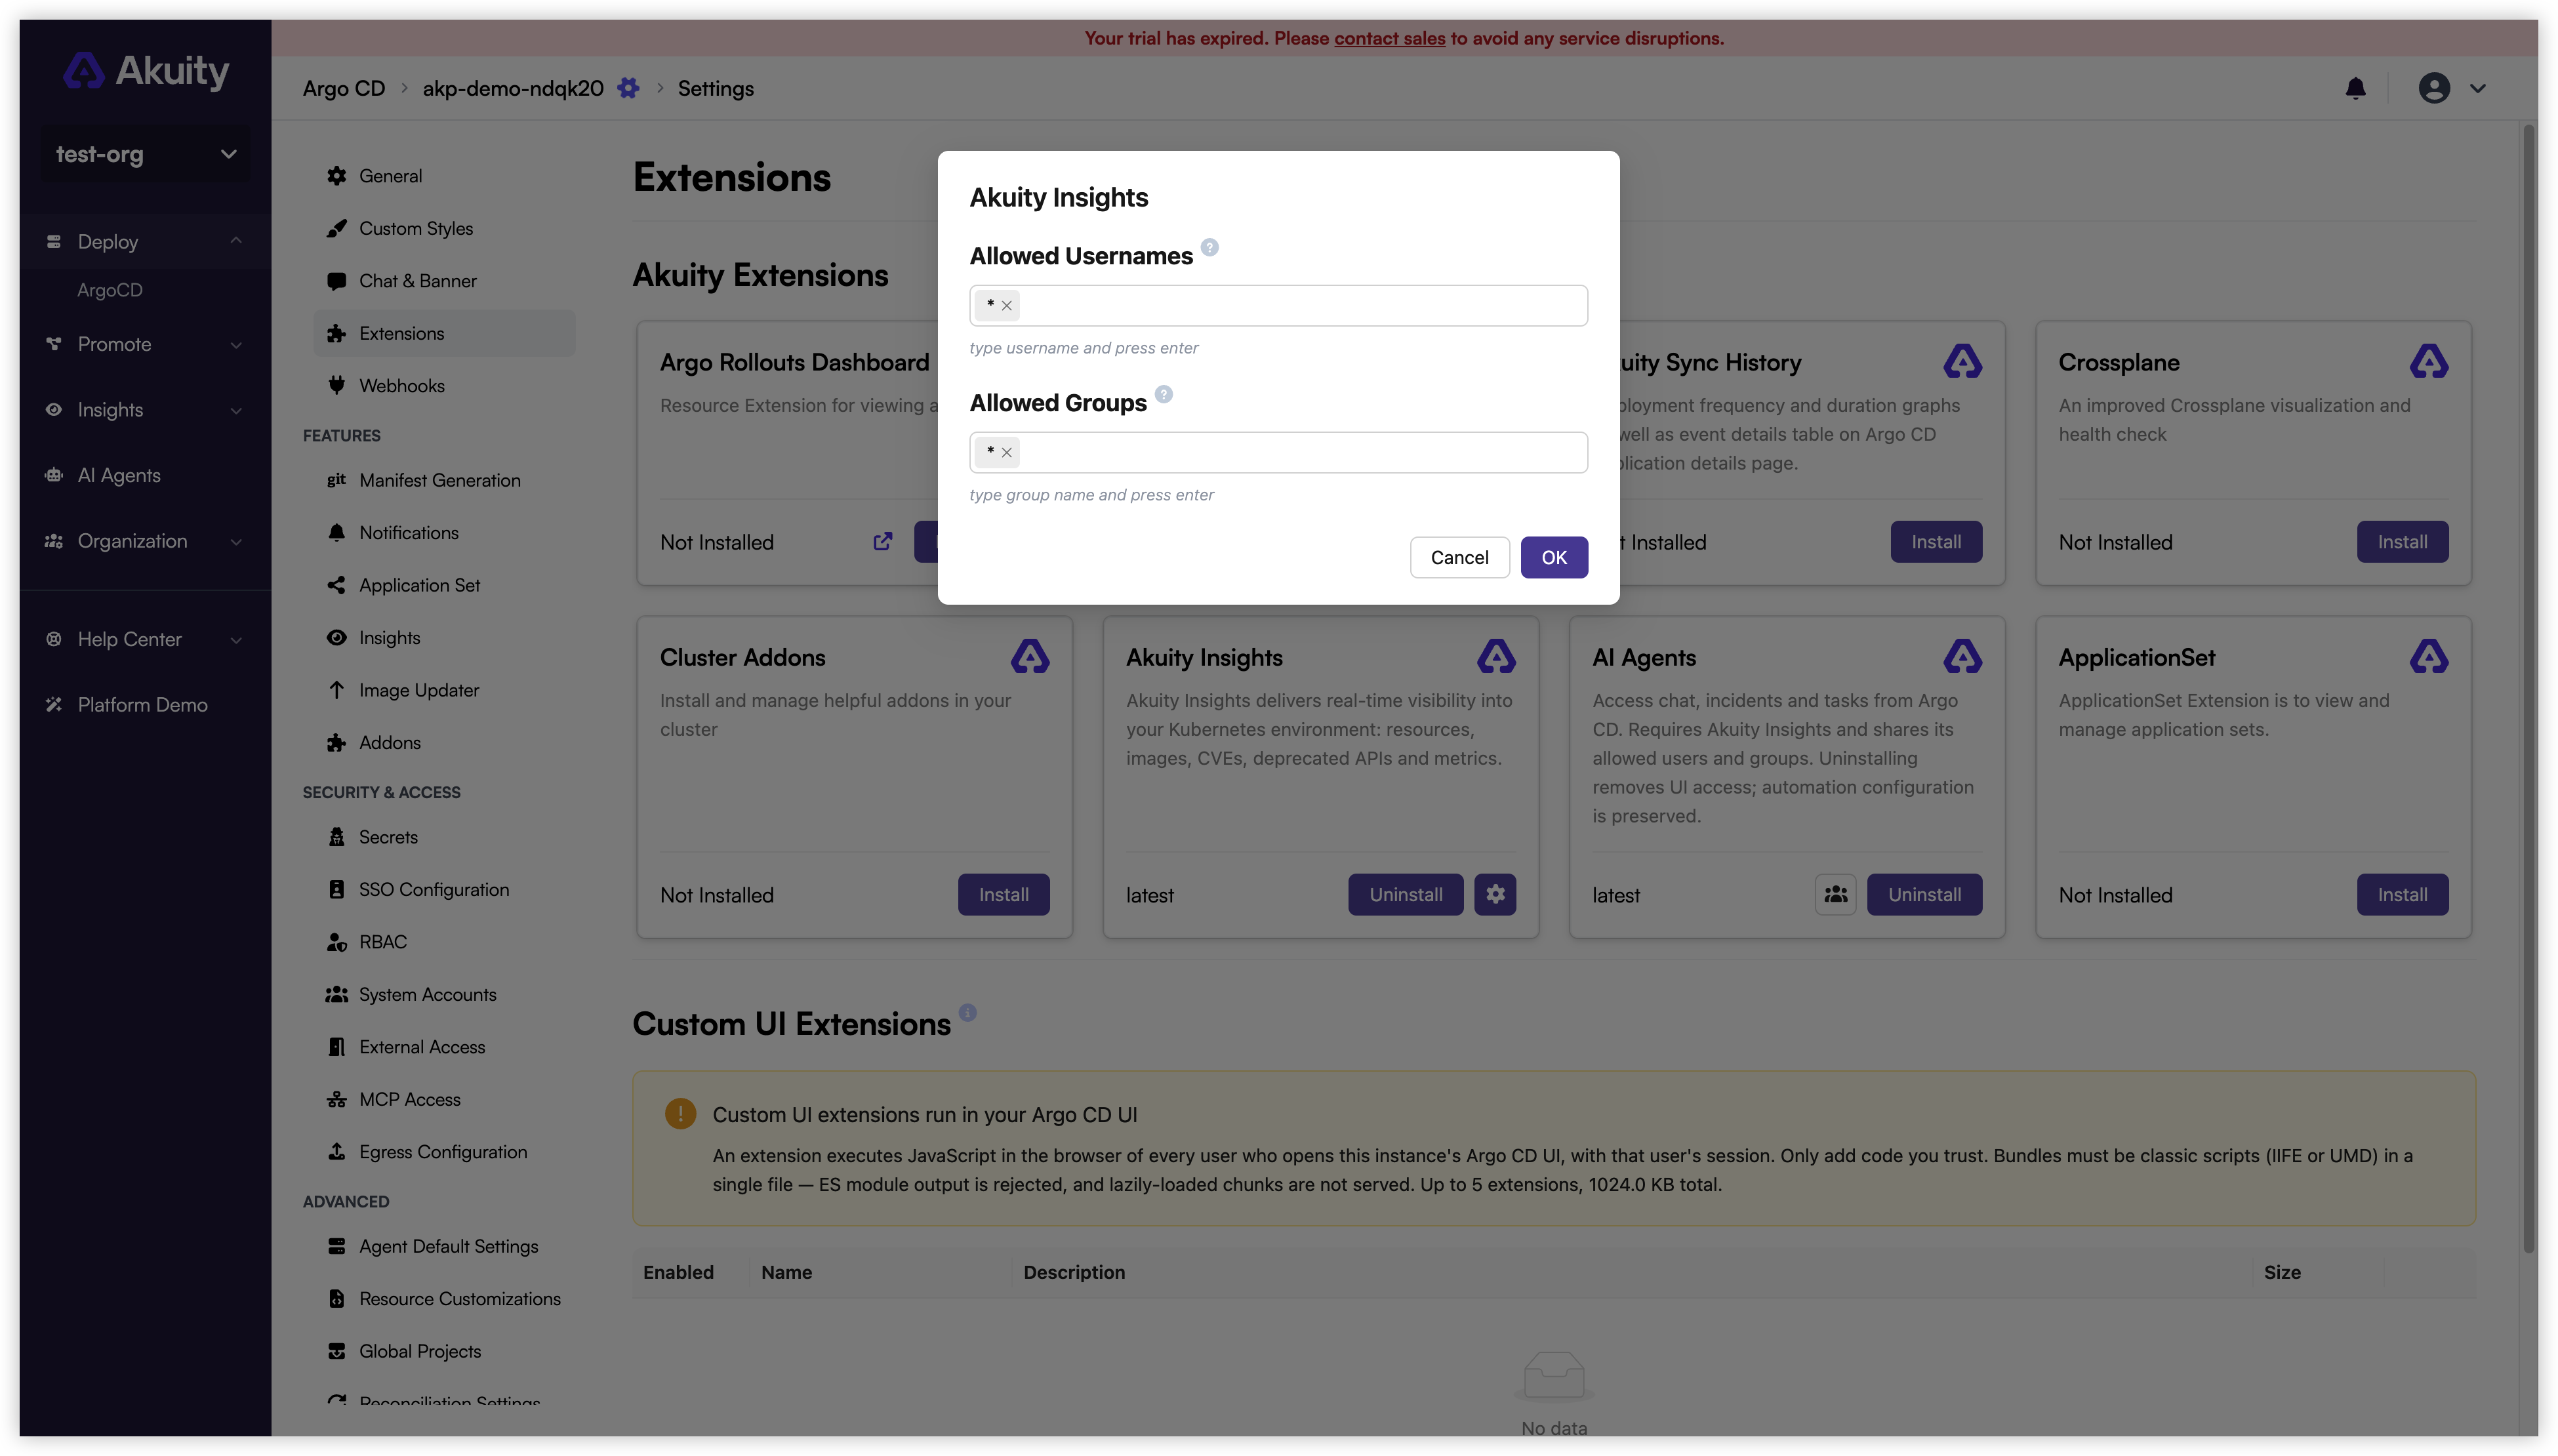This screenshot has height=1456, width=2558.
Task: Go to Argo CD breadcrumb
Action: (343, 88)
